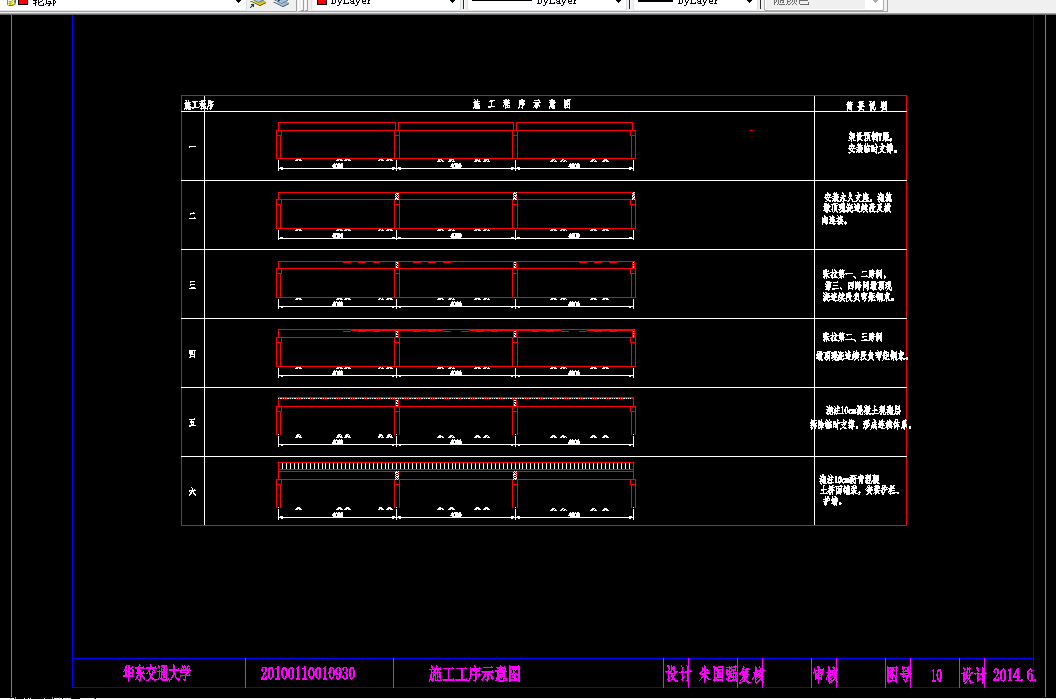Select the step 四 description starting 张拉第二、三跨
The width and height of the screenshot is (1056, 699).
[862, 346]
